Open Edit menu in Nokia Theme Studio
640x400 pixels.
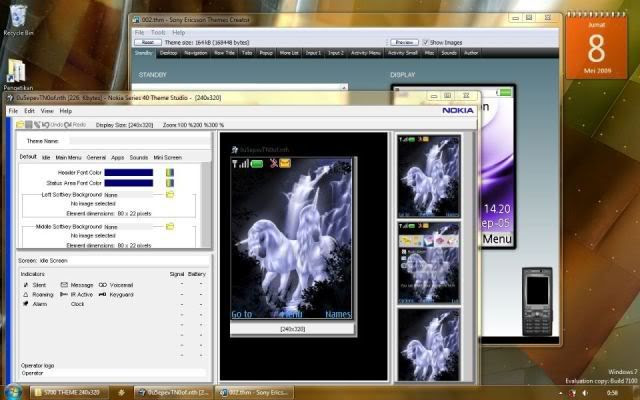pyautogui.click(x=29, y=111)
